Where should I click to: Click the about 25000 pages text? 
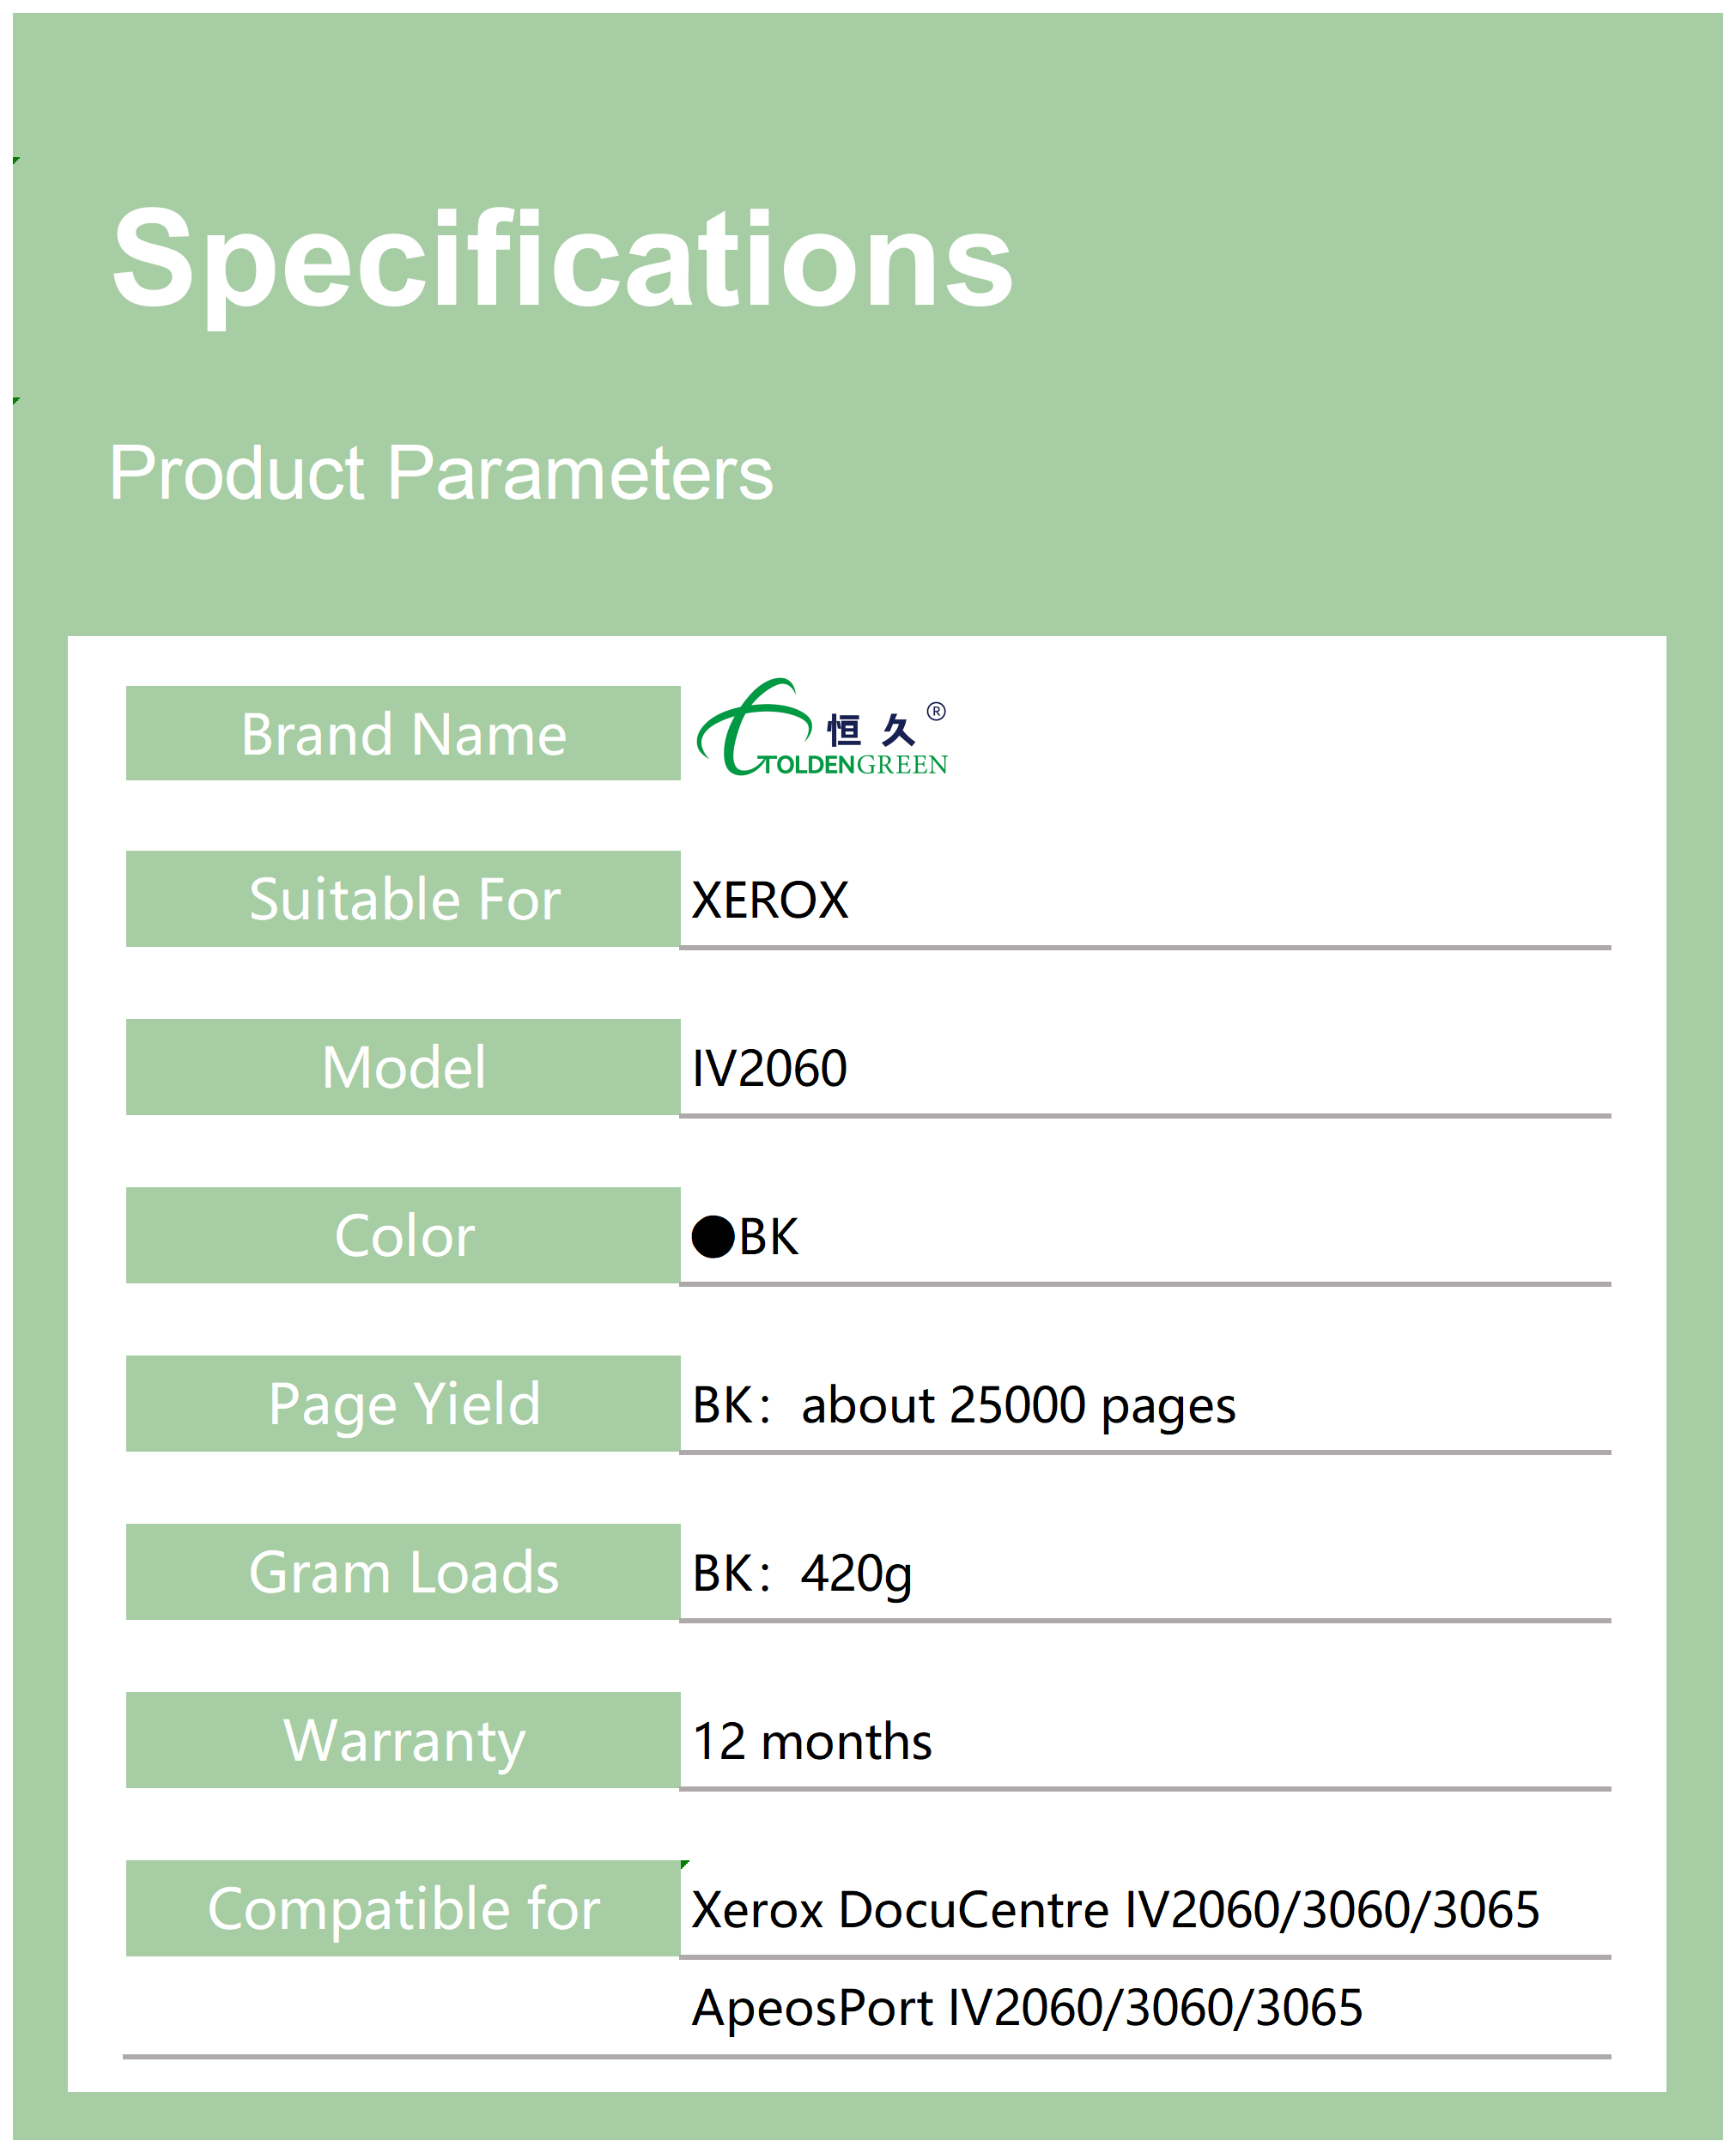(x=1018, y=1405)
